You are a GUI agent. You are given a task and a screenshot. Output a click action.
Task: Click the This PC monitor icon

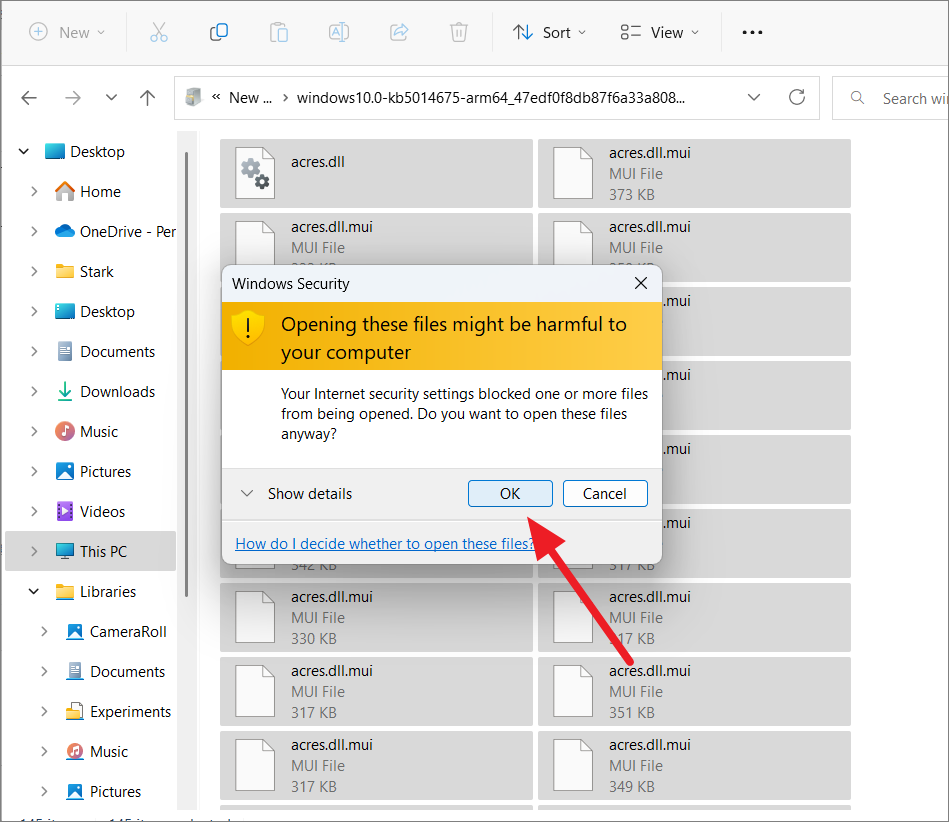65,551
